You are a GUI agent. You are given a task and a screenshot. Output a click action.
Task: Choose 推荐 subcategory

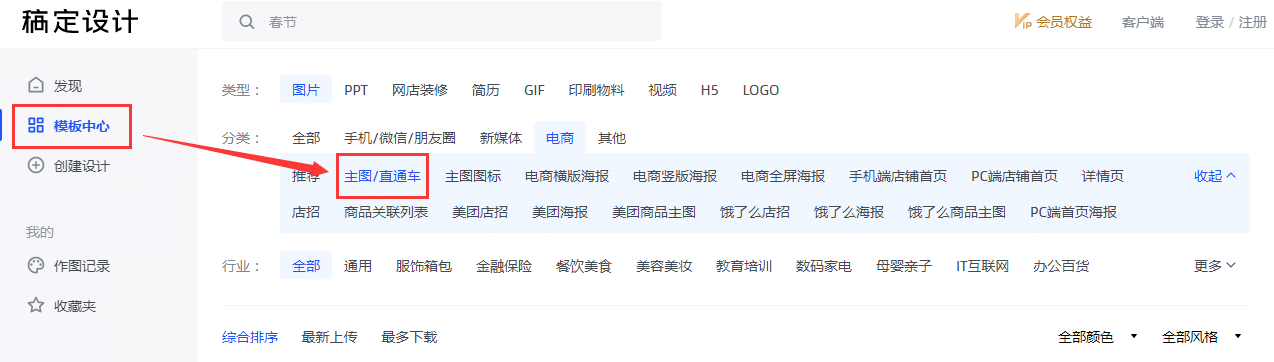(x=306, y=176)
